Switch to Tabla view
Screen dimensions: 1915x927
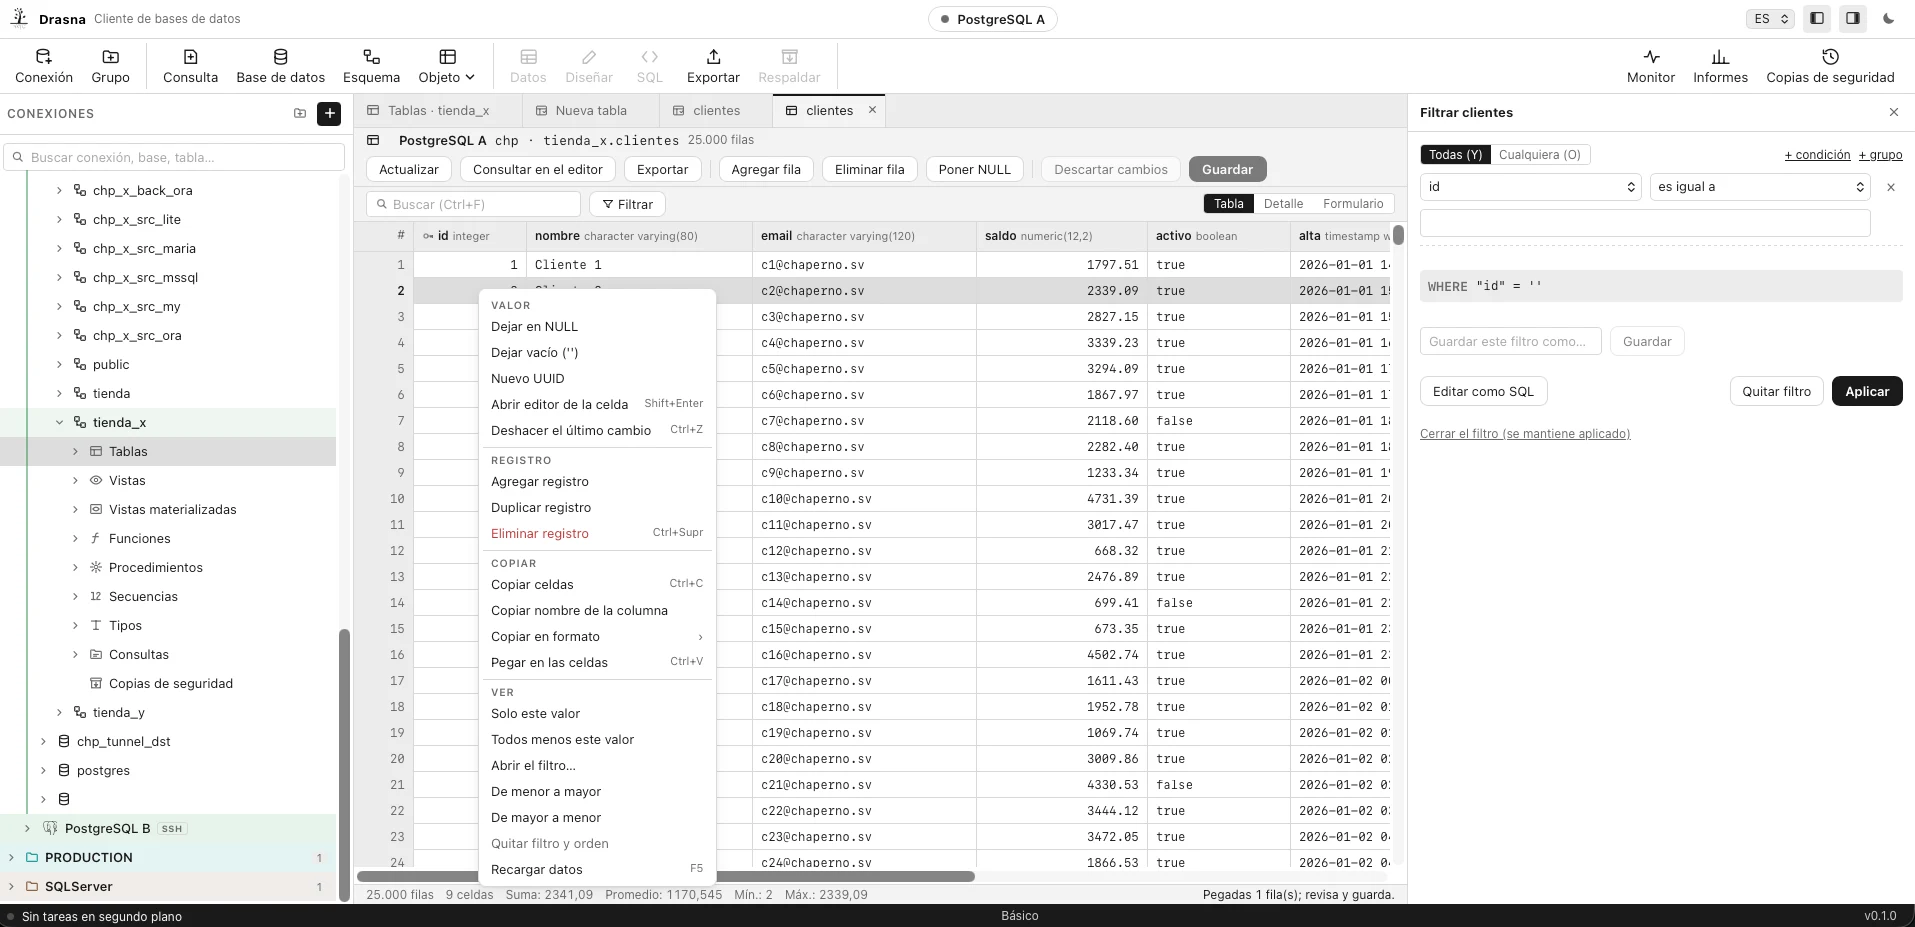pyautogui.click(x=1229, y=204)
